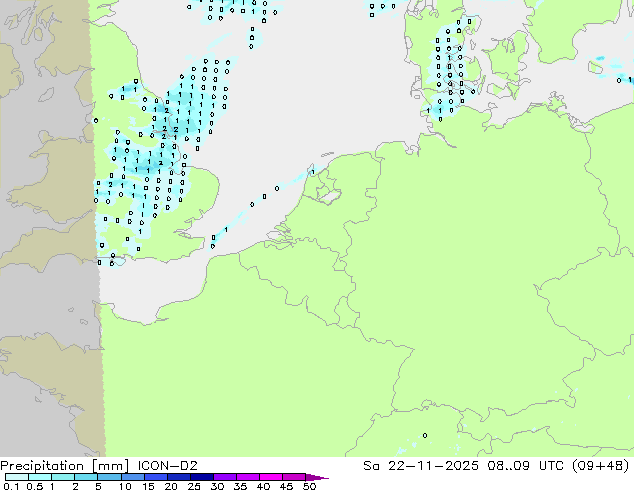Select the 40–45 mm magenta legend swatch
This screenshot has width=634, height=490.
(271, 477)
